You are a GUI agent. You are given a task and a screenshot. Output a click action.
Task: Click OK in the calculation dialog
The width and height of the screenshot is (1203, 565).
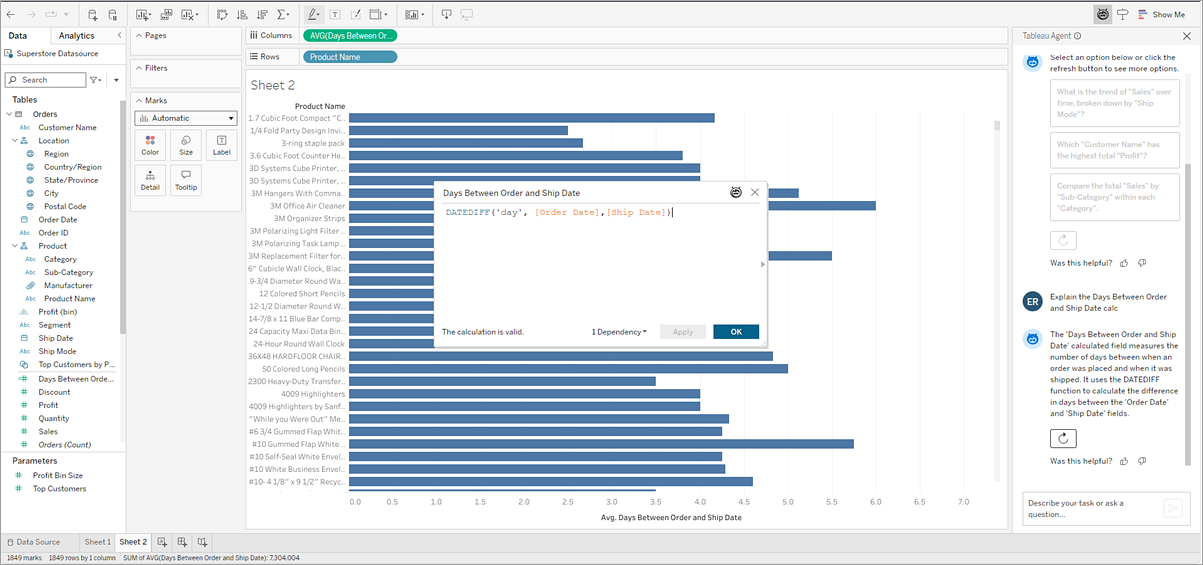(x=736, y=332)
